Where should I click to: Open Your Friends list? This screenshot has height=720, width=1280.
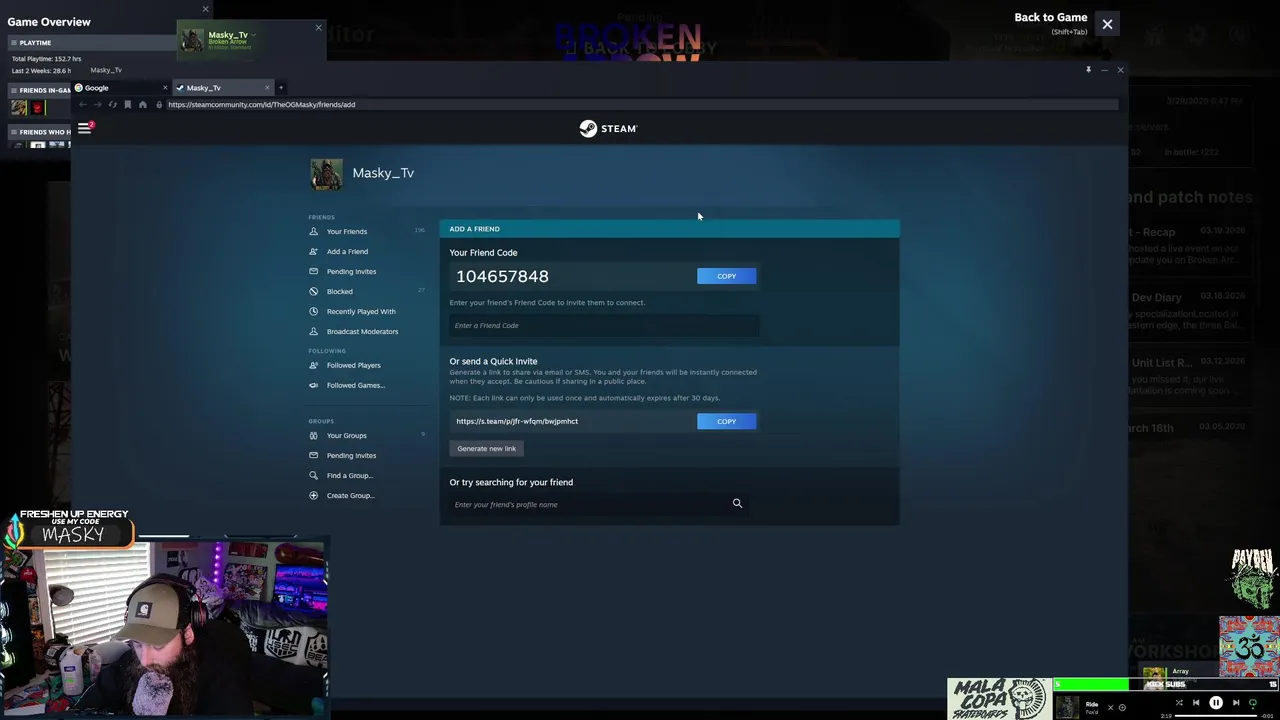(346, 231)
